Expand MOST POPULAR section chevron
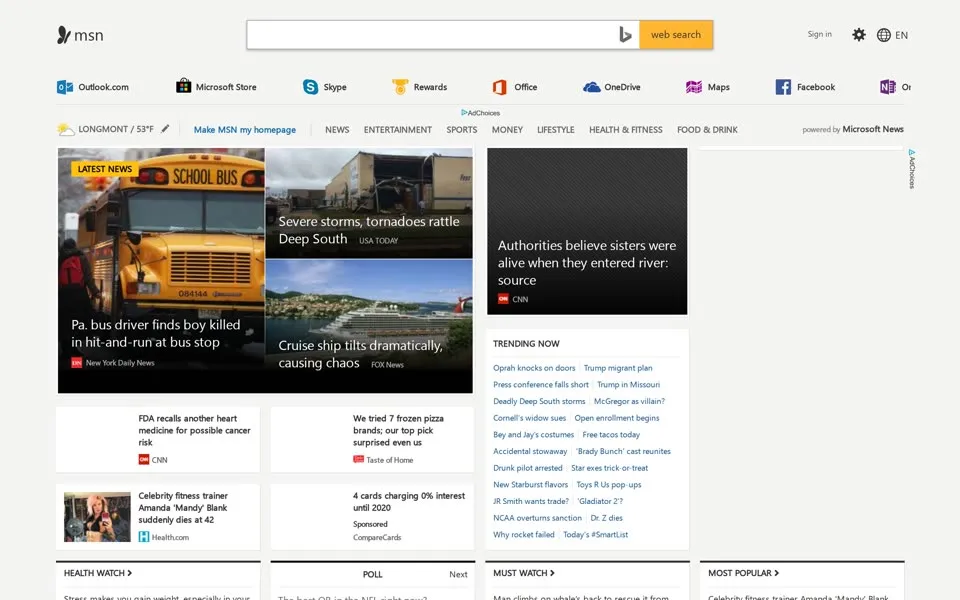The image size is (960, 600). (777, 573)
